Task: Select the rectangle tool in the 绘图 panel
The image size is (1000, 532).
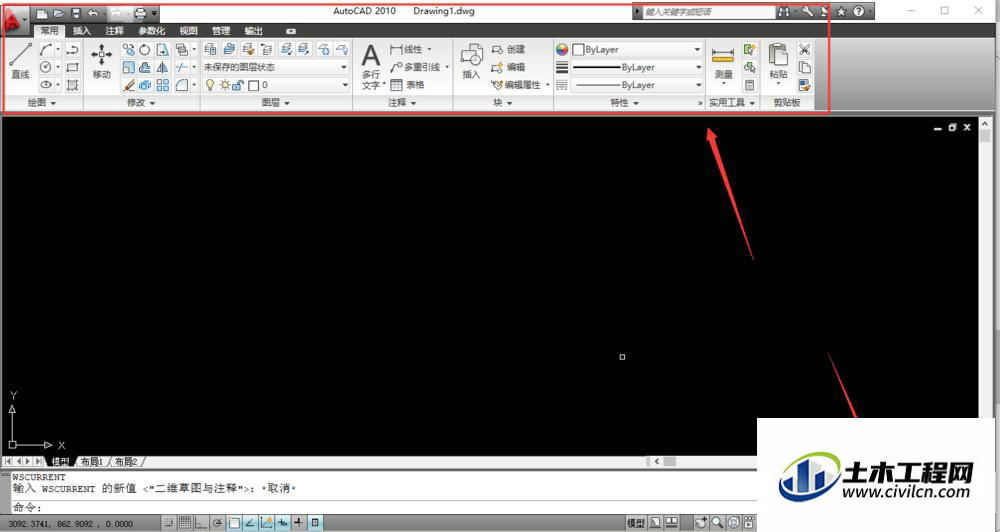Action: (72, 67)
